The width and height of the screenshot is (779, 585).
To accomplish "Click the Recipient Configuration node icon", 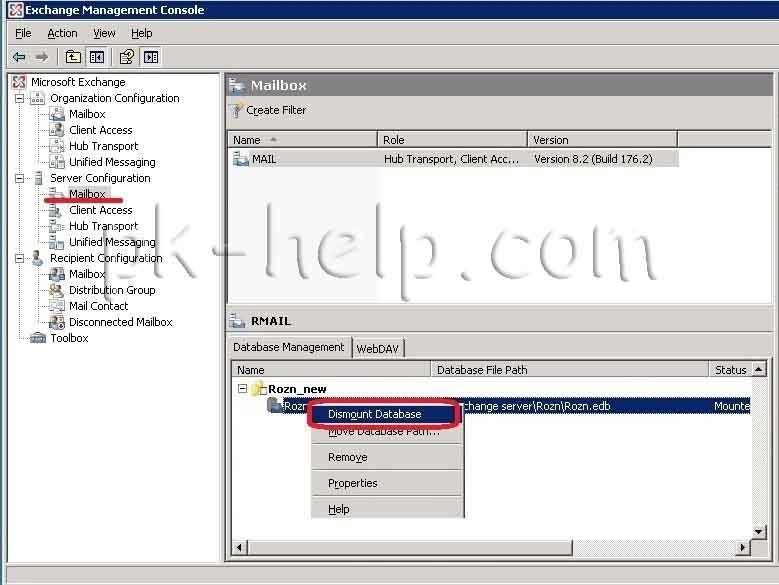I will [x=38, y=258].
